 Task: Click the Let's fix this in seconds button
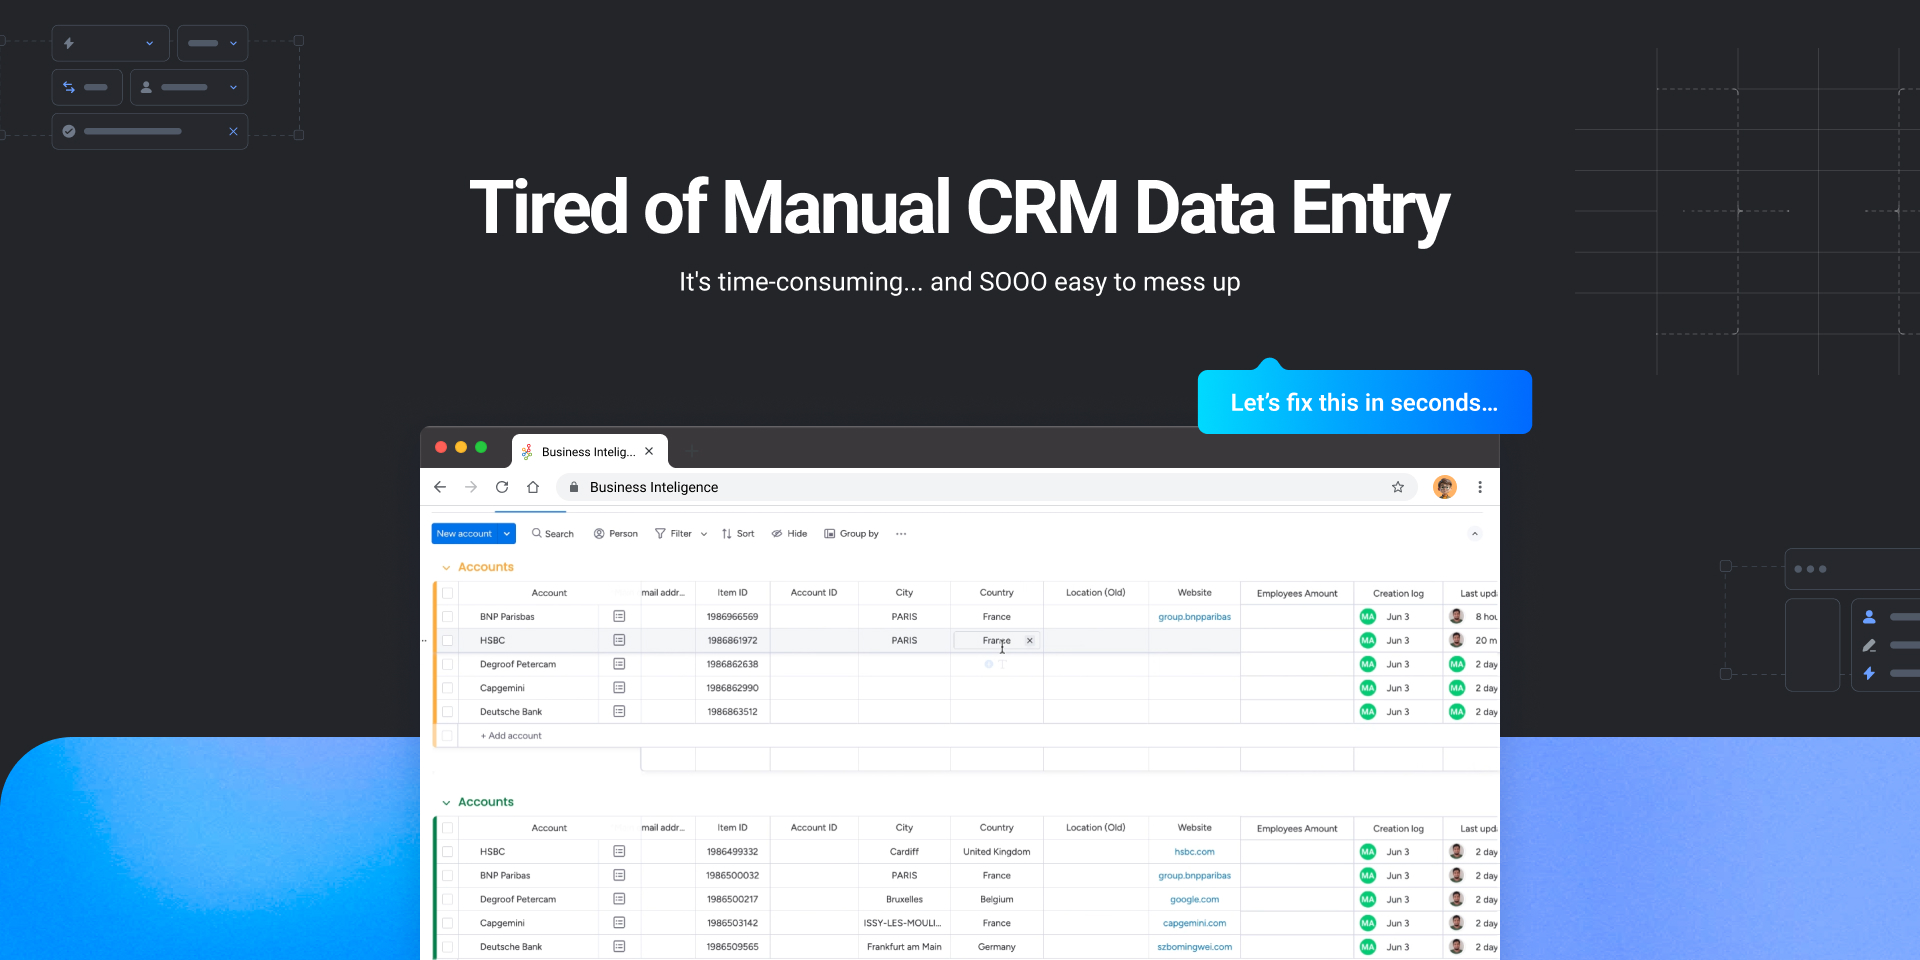[x=1364, y=403]
